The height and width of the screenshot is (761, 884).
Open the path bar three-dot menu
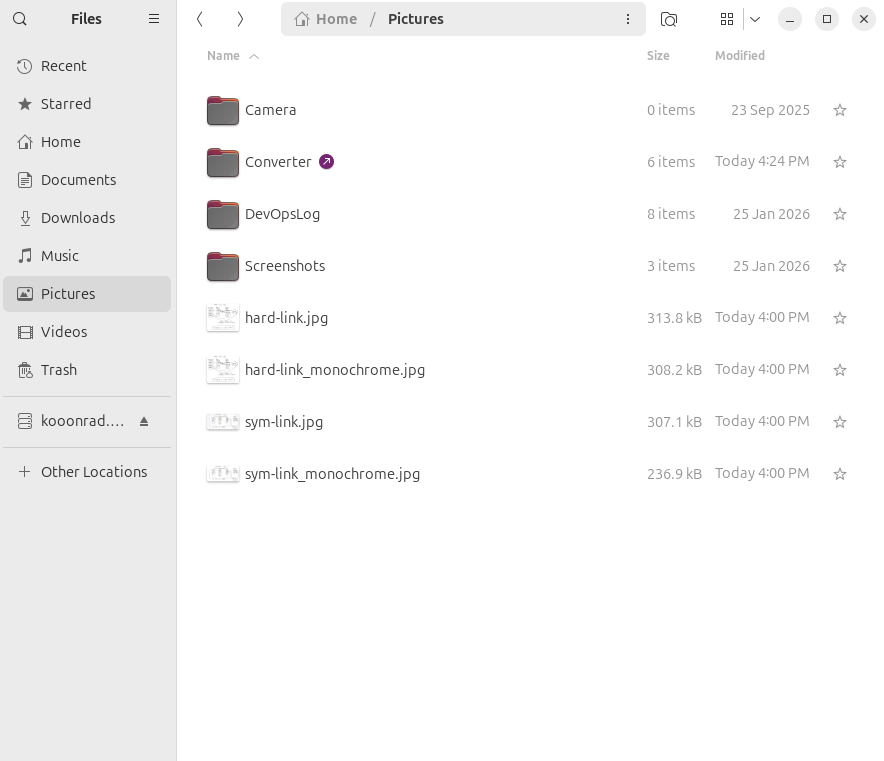click(627, 19)
